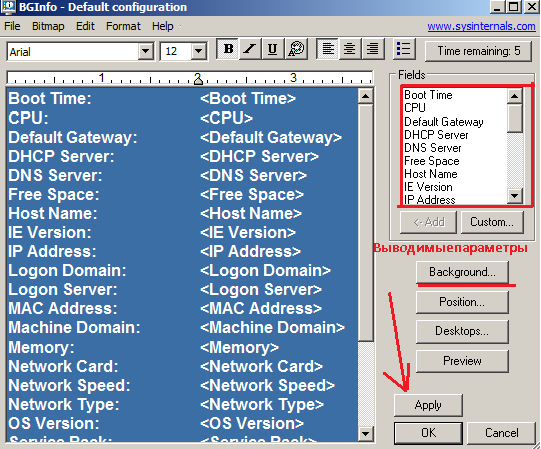
Task: Click the 'Machine Domain:' label text
Action: 75,328
